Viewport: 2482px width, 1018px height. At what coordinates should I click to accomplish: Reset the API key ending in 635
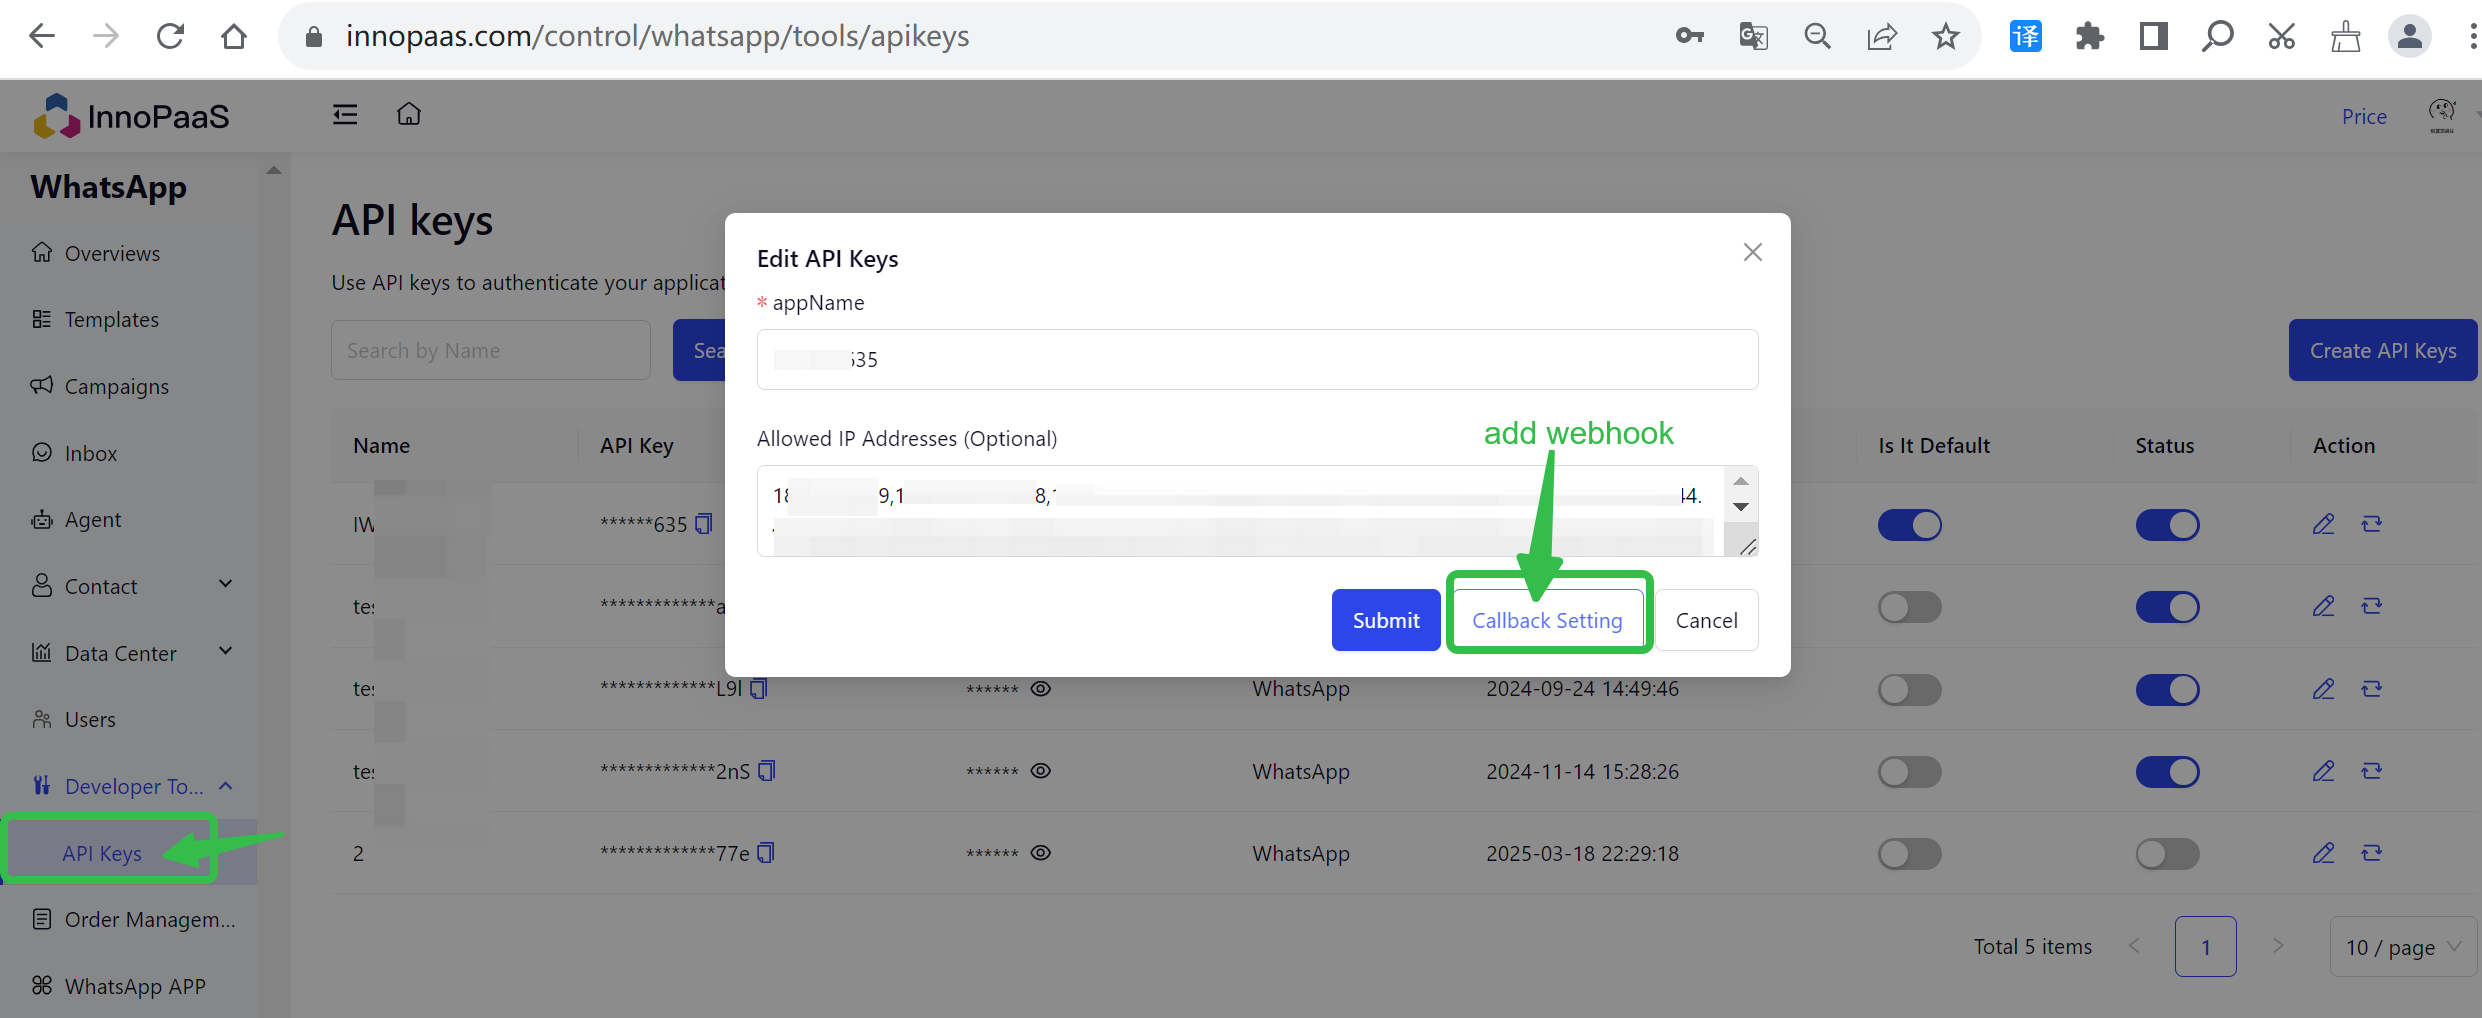pos(2371,524)
